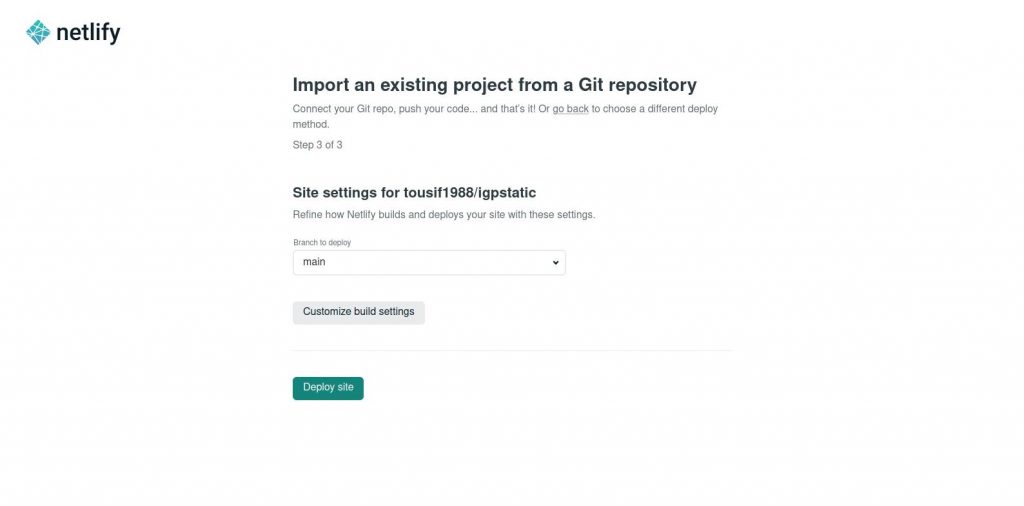Click 'and that's it!' phrase in intro

point(508,109)
